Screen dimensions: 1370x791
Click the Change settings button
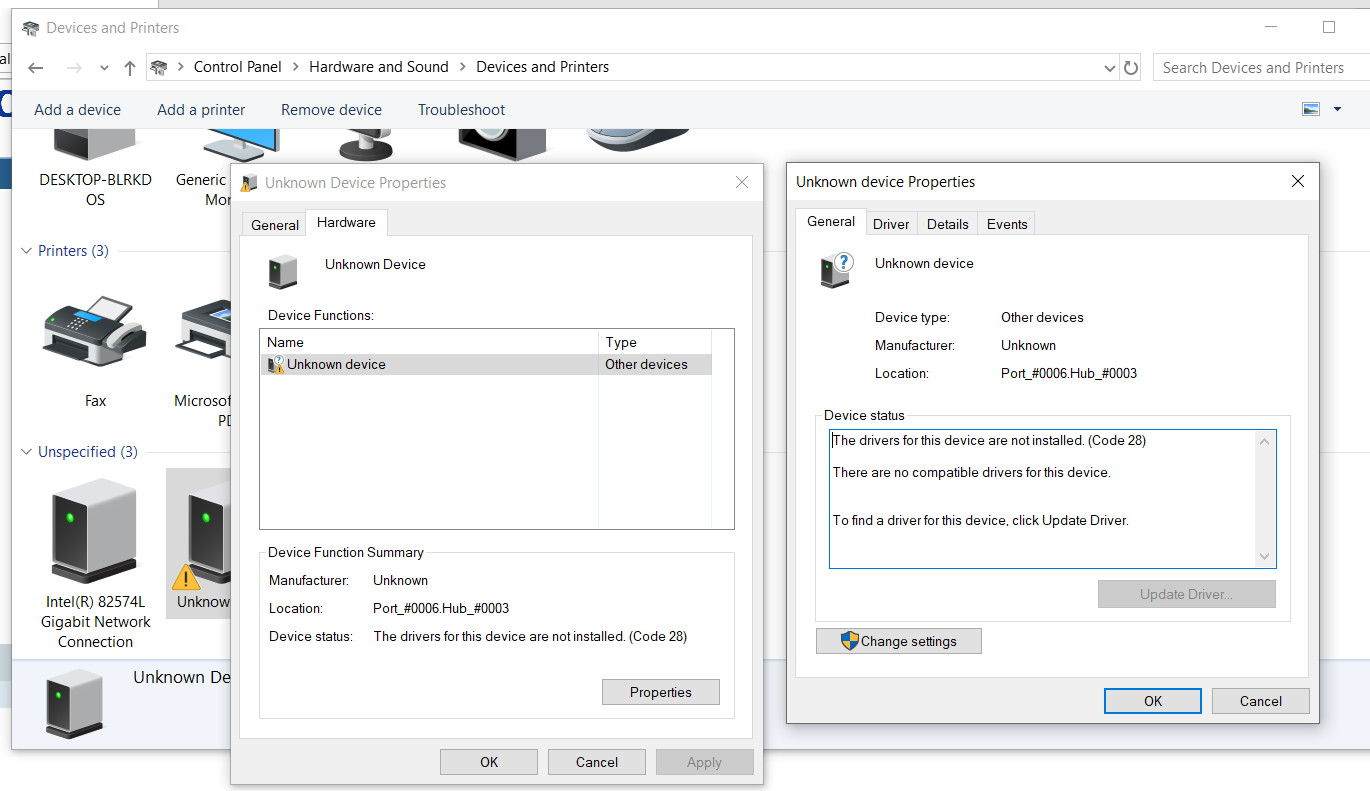898,641
